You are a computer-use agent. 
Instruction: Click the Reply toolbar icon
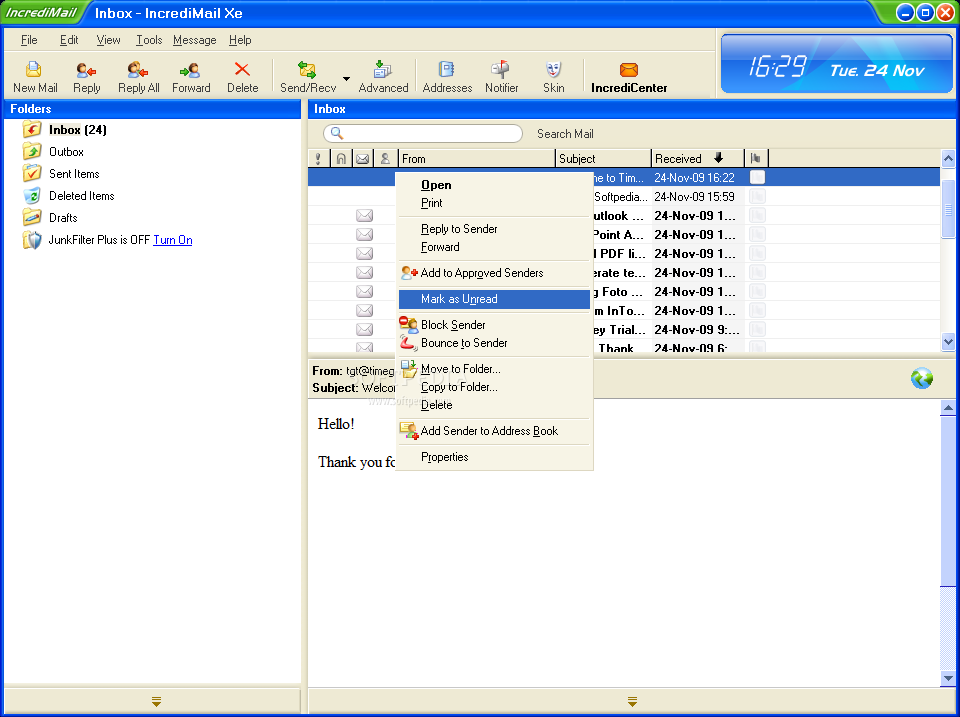tap(86, 70)
